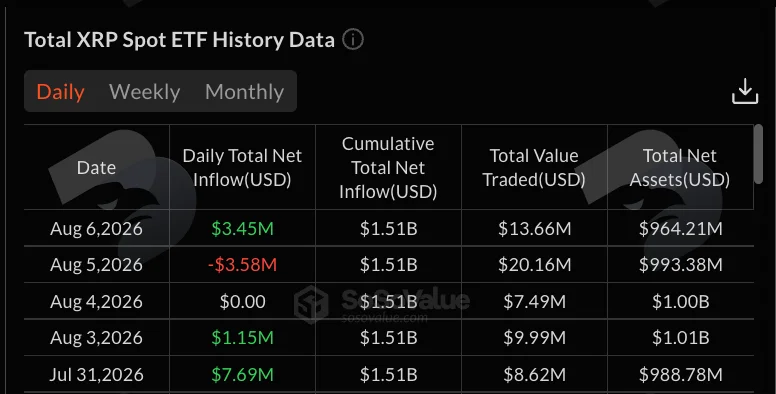The image size is (776, 394).
Task: Click the table's vertical scrollbar thumb
Action: pyautogui.click(x=758, y=154)
